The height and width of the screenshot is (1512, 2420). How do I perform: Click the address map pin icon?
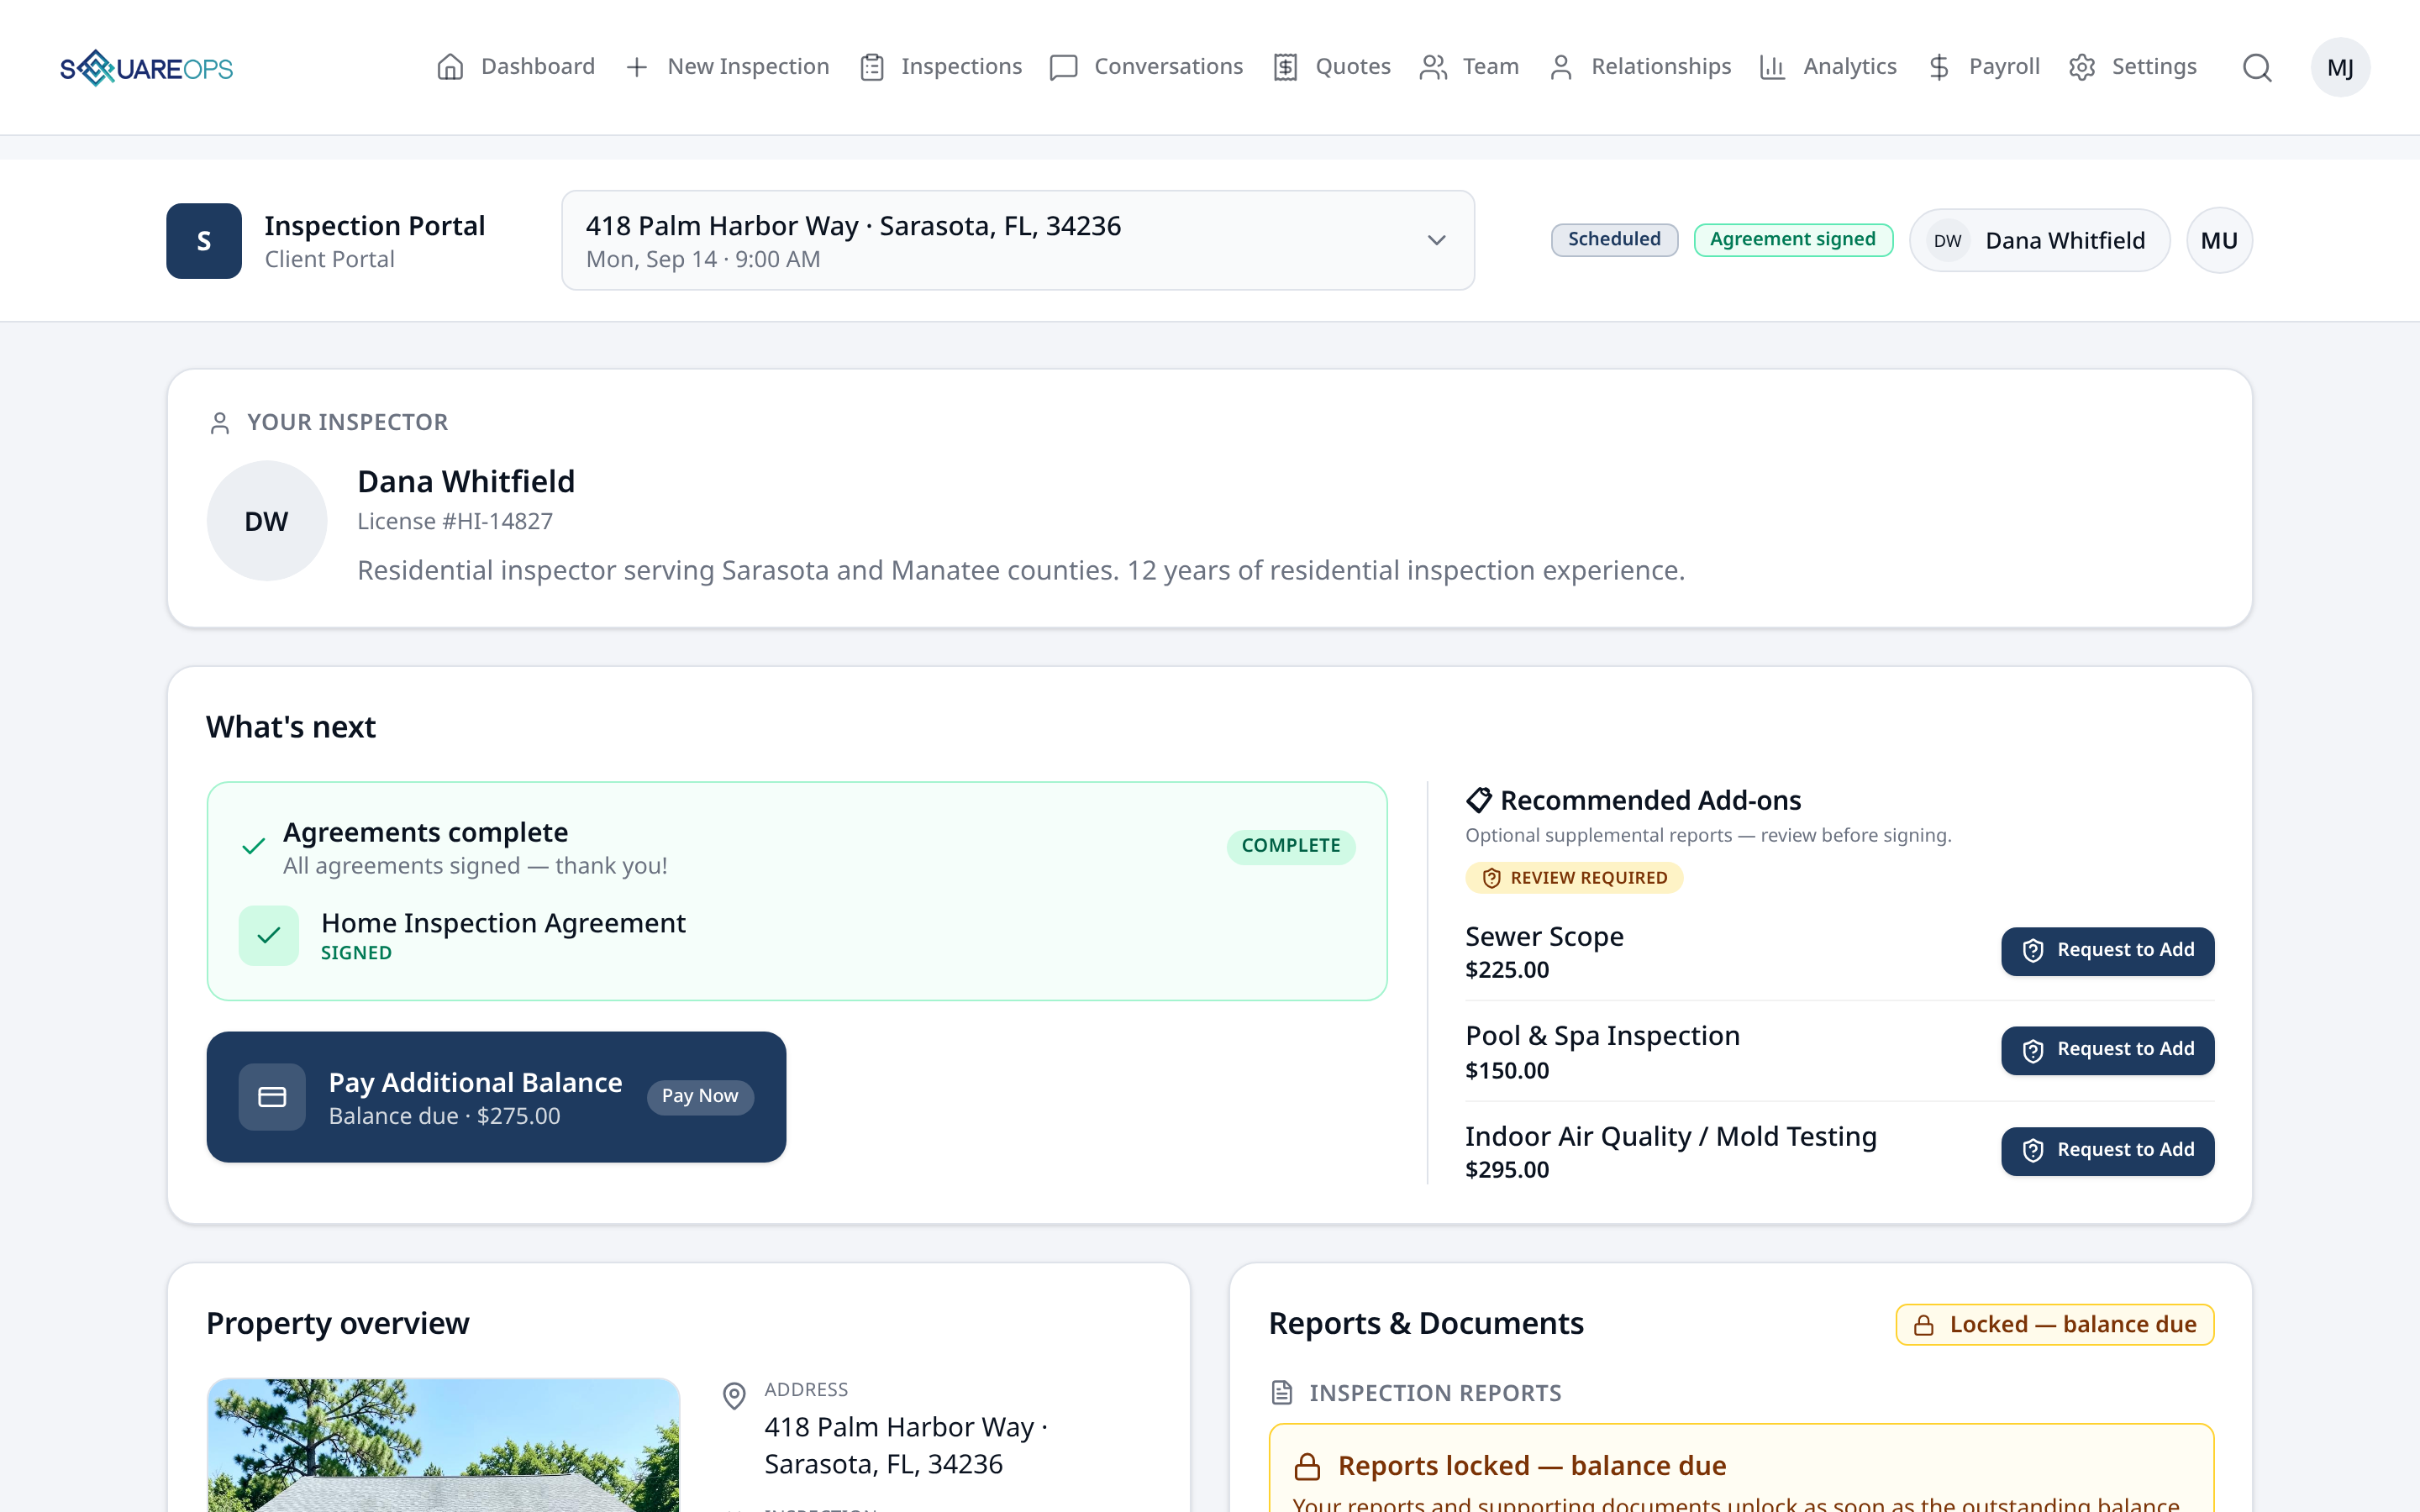tap(734, 1396)
